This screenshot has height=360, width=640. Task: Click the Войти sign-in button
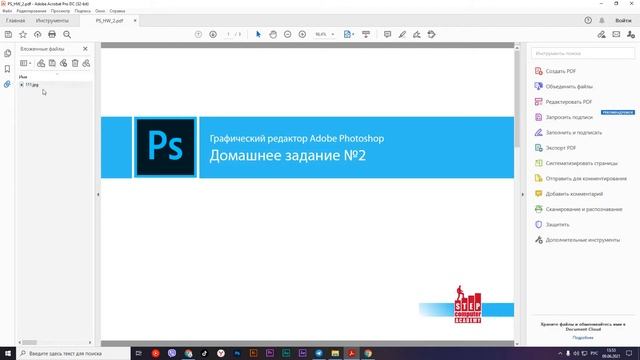coord(623,20)
